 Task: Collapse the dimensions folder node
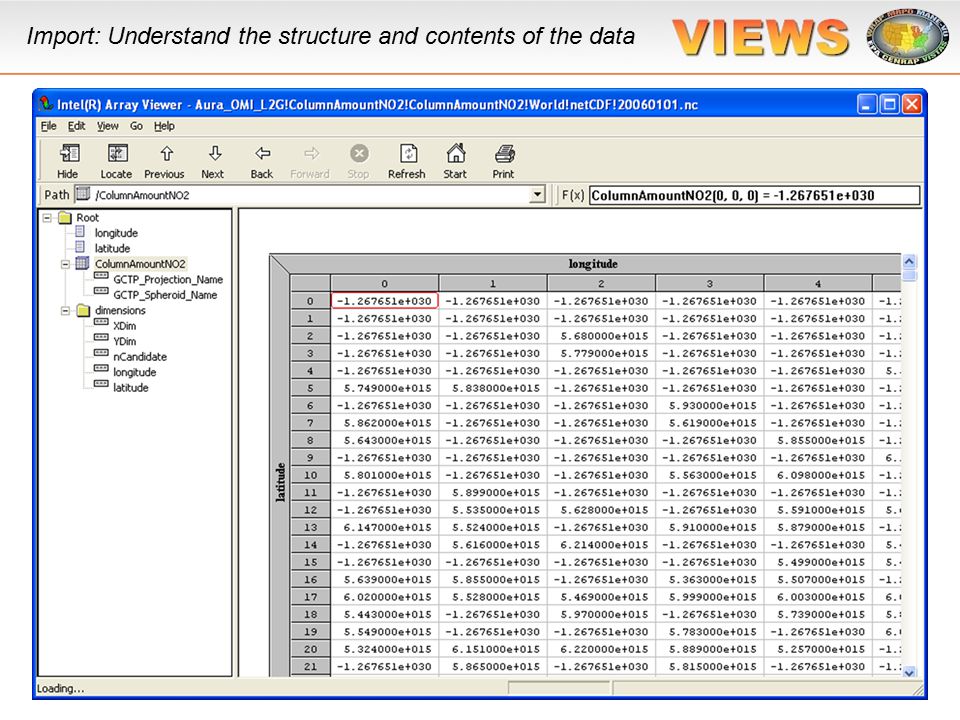pyautogui.click(x=65, y=311)
